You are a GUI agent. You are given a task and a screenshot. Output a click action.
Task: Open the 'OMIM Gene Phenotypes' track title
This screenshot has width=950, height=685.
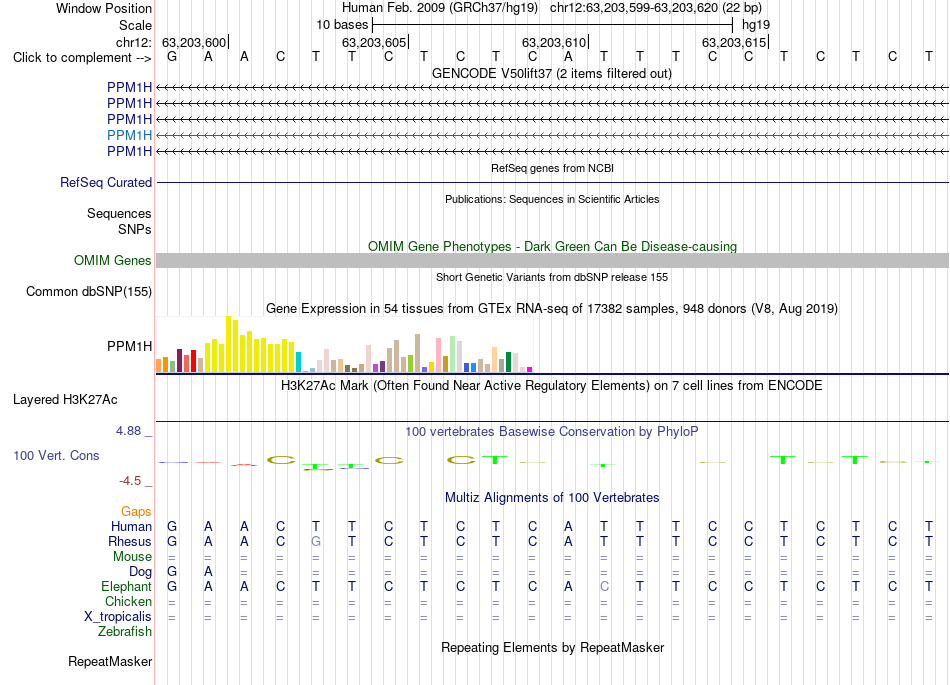[x=552, y=247]
